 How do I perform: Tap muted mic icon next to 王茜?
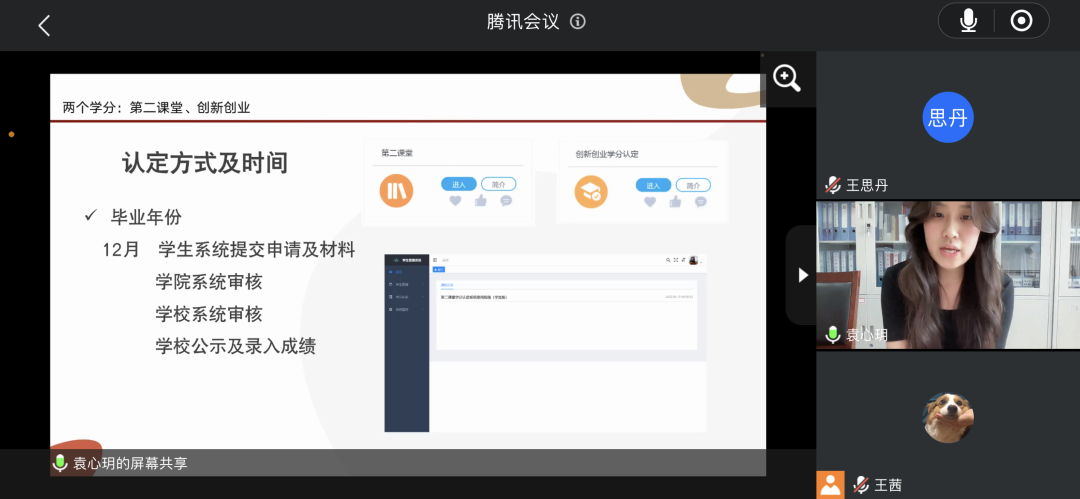861,485
